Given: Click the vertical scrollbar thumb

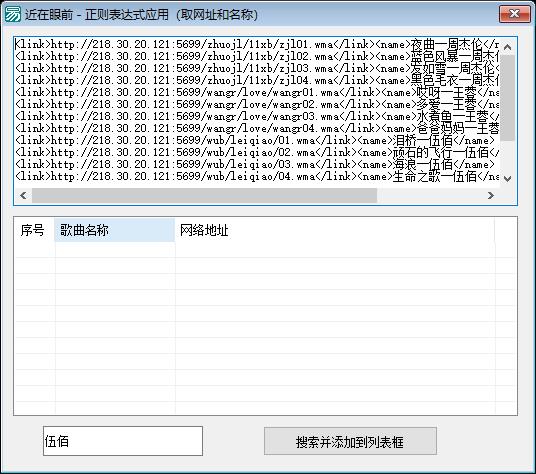Looking at the screenshot, I should 508,97.
